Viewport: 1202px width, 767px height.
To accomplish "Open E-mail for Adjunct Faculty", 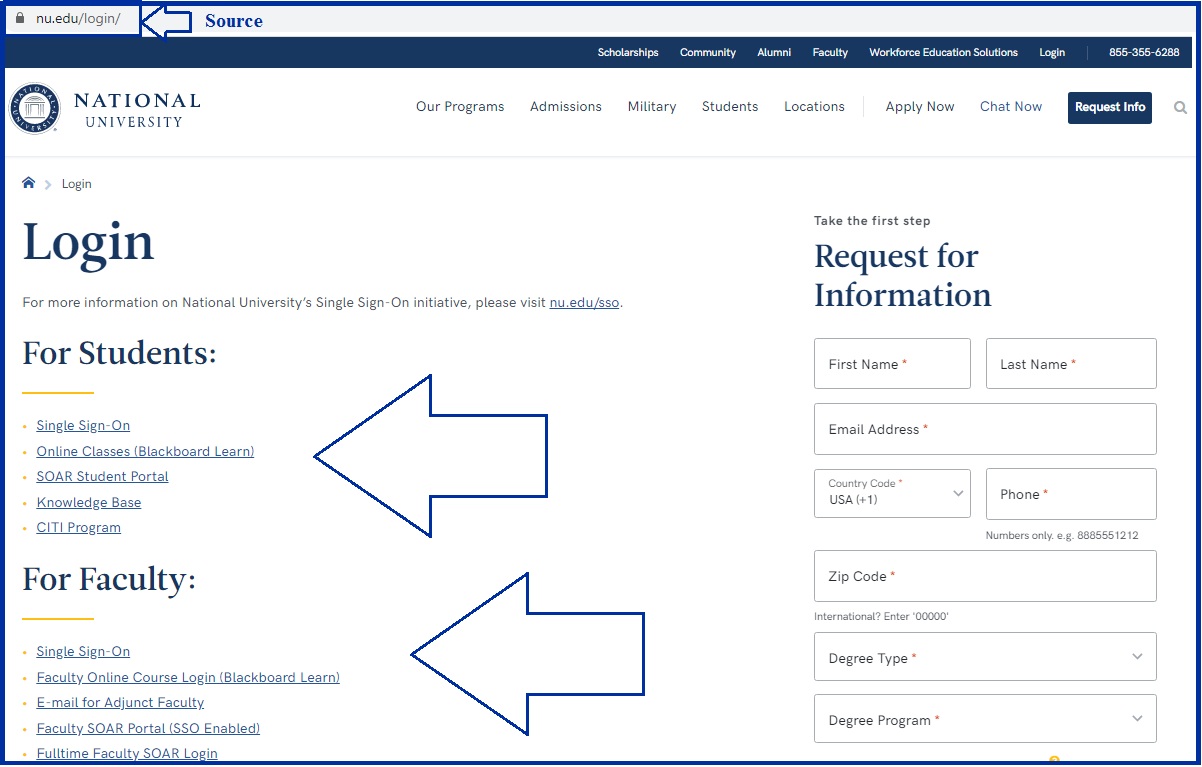I will (120, 703).
